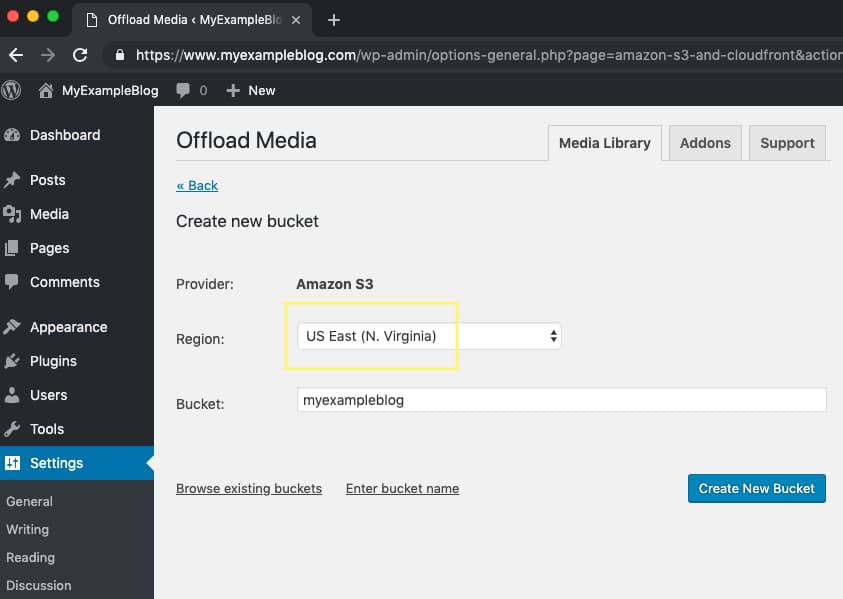This screenshot has width=843, height=599.
Task: Switch to the Support tab
Action: pyautogui.click(x=787, y=143)
